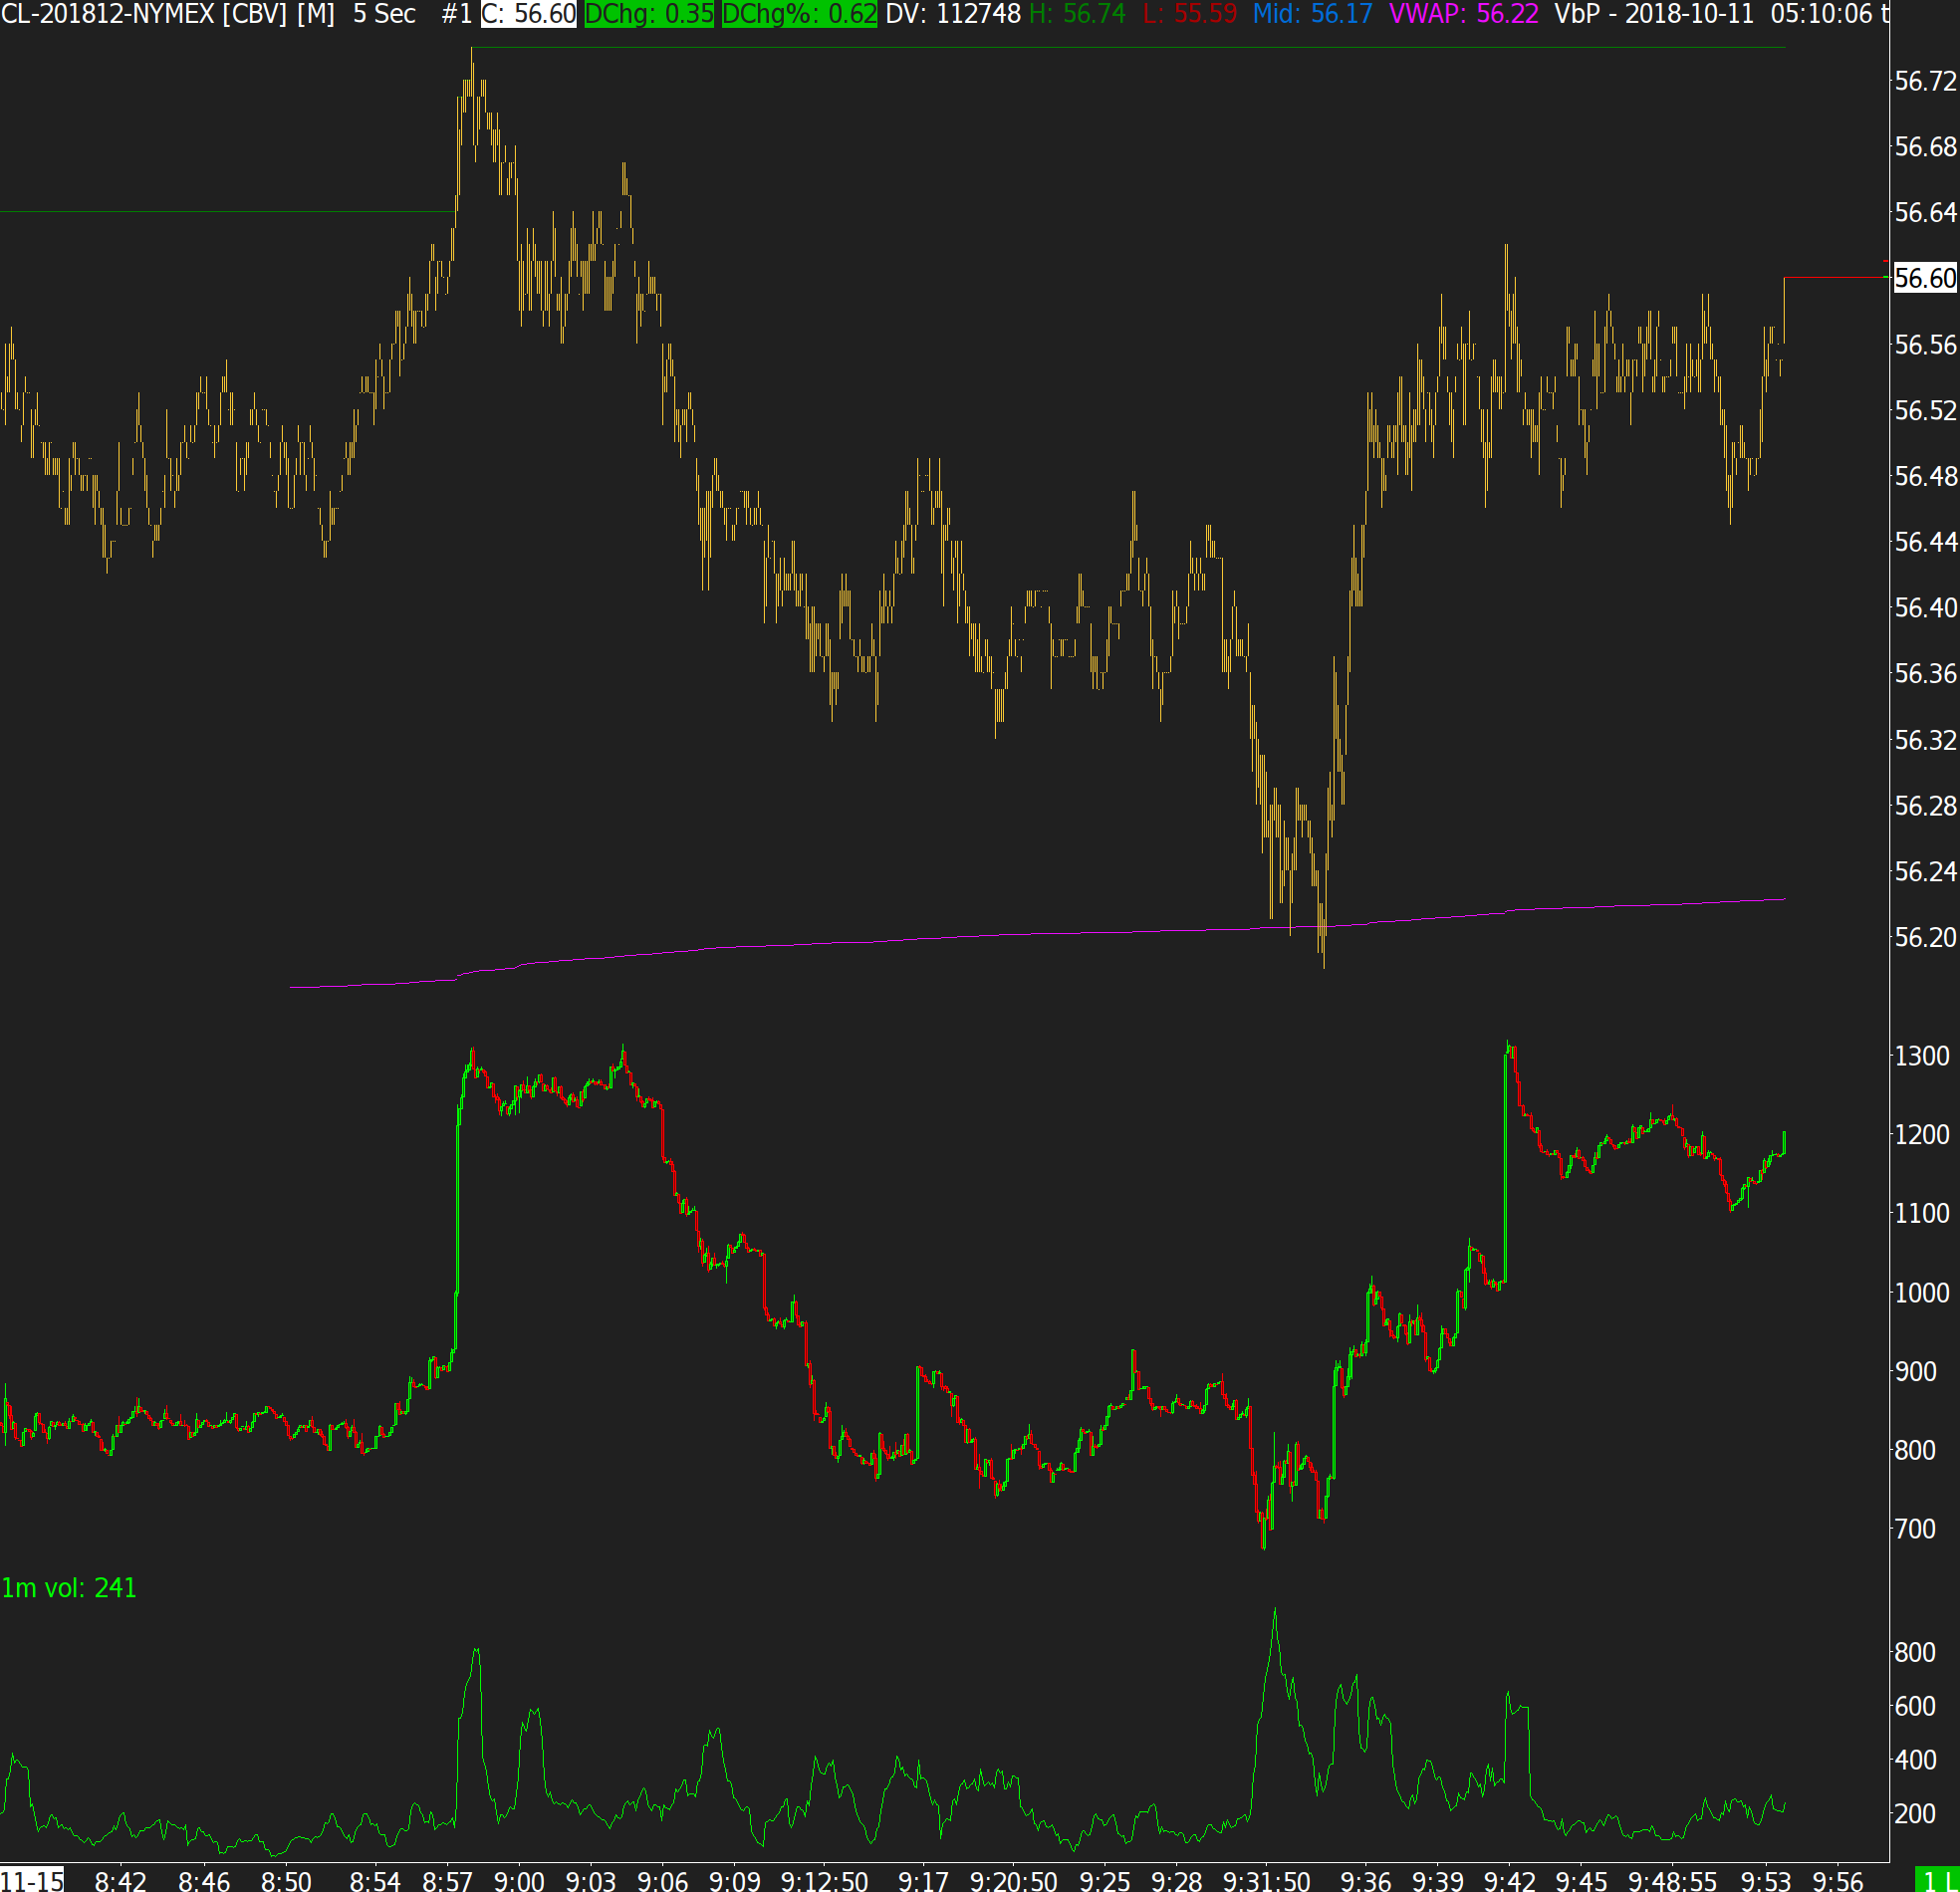The width and height of the screenshot is (1960, 1892).
Task: Click the 9:28 time axis label
Action: [x=1177, y=1880]
